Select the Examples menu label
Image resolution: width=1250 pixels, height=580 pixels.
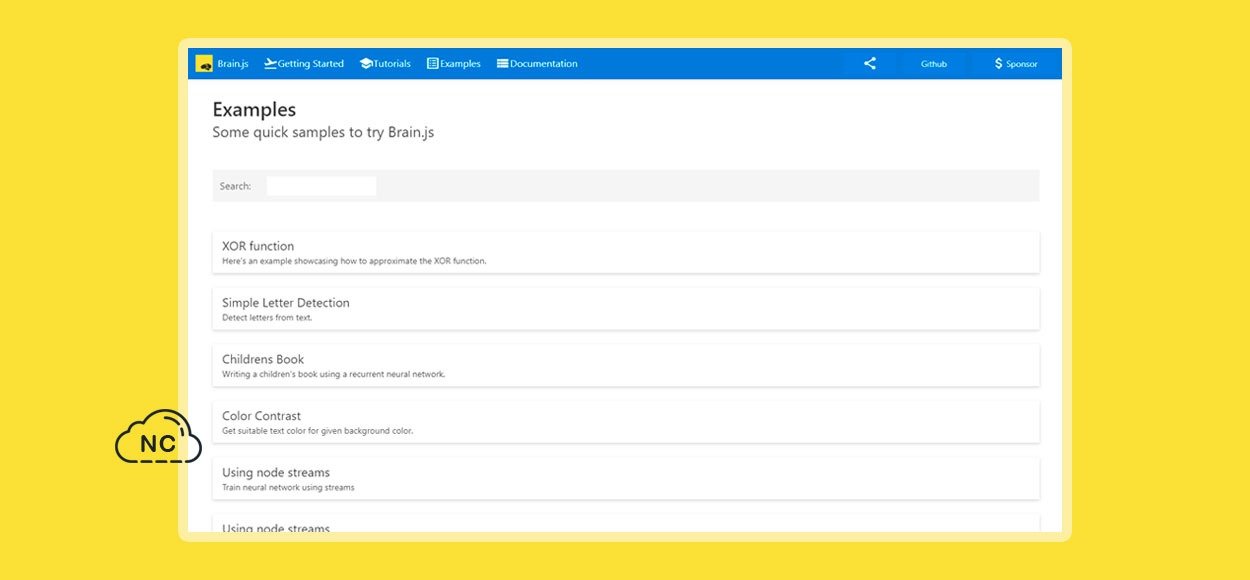point(460,64)
